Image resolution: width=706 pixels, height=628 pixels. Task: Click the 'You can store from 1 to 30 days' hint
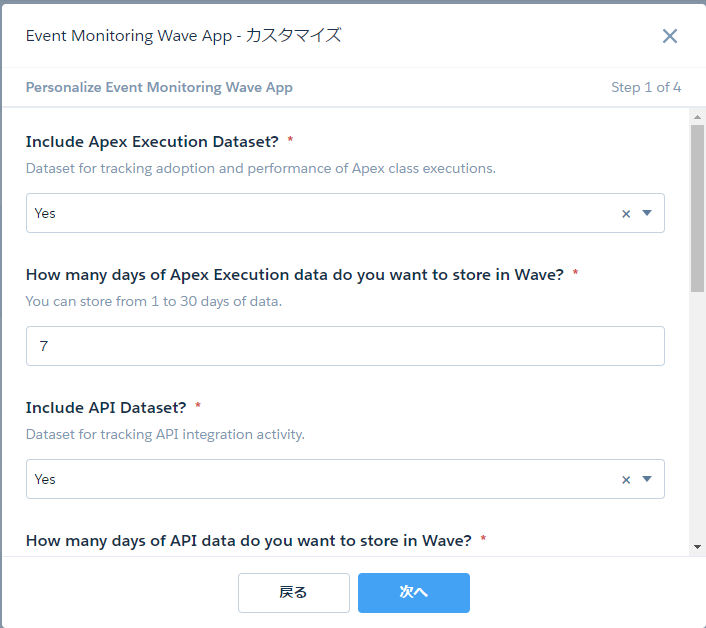[x=154, y=301]
